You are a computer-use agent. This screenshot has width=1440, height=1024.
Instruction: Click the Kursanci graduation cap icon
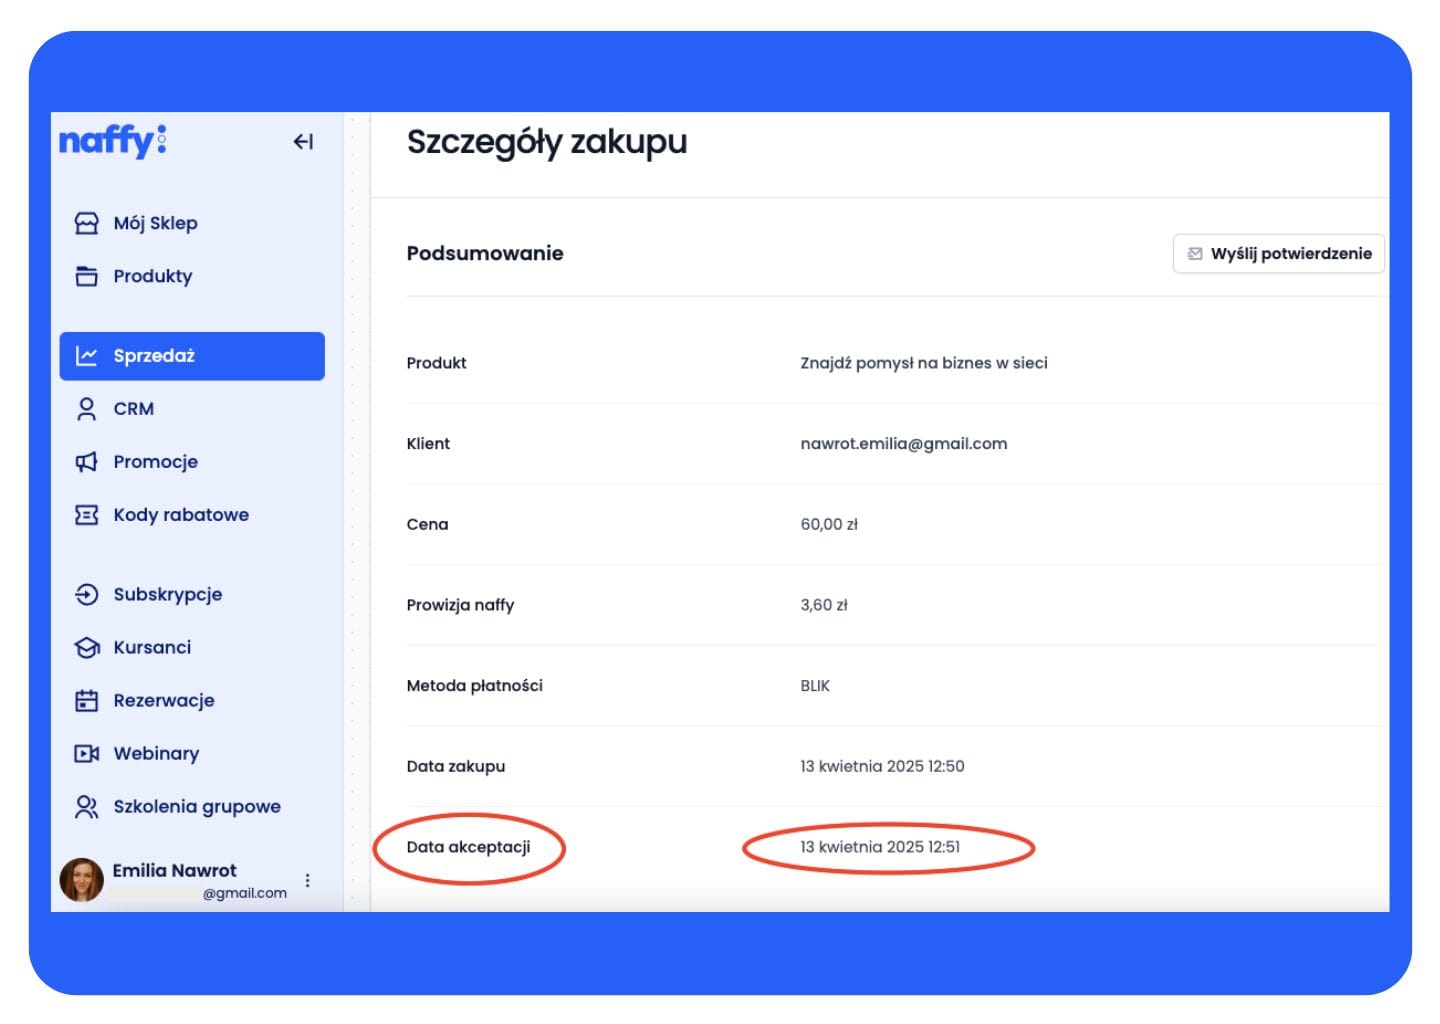tap(87, 648)
